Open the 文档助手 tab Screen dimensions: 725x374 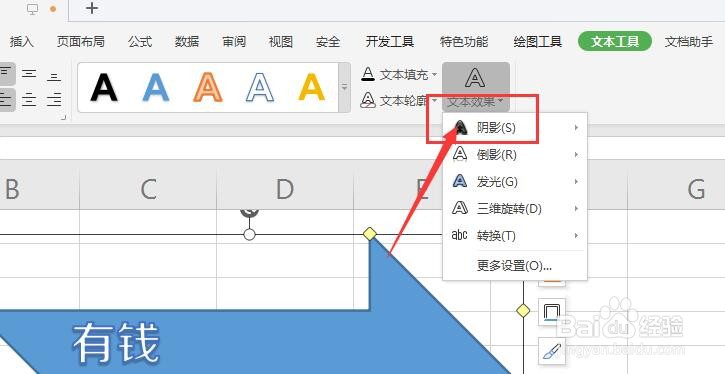[x=688, y=42]
